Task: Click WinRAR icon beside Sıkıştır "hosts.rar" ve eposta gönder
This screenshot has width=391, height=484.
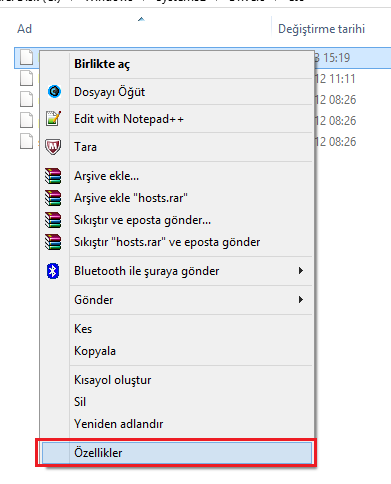Action: [x=53, y=242]
